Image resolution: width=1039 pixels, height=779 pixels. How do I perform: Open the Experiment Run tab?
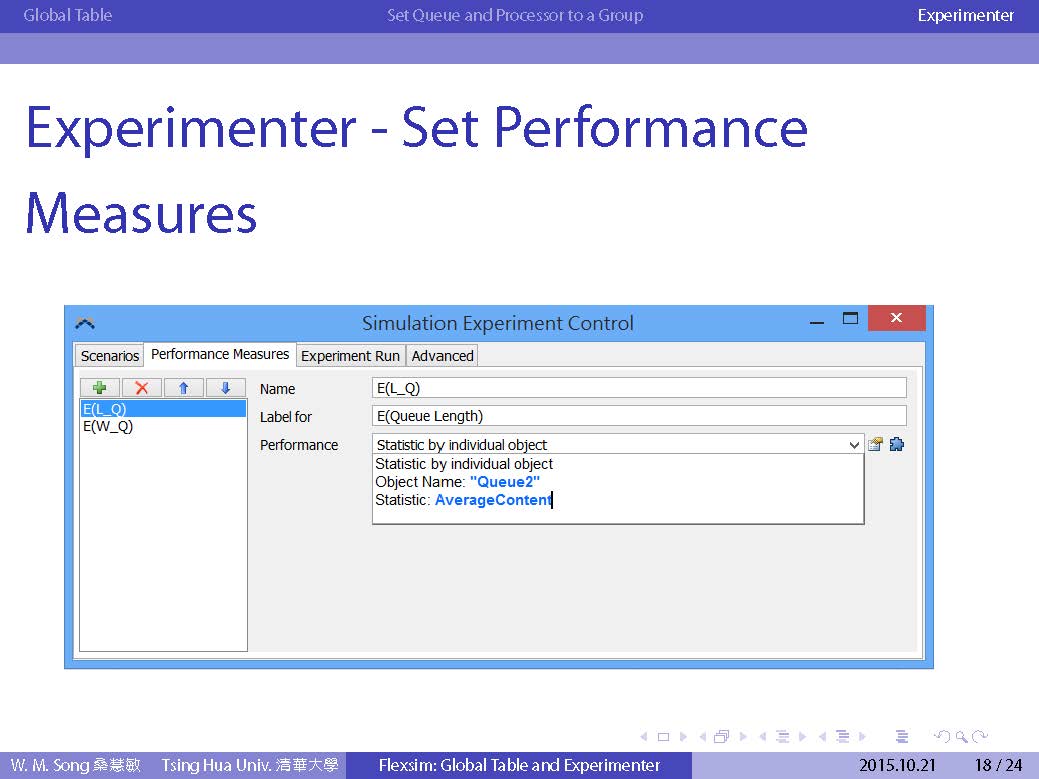point(350,356)
